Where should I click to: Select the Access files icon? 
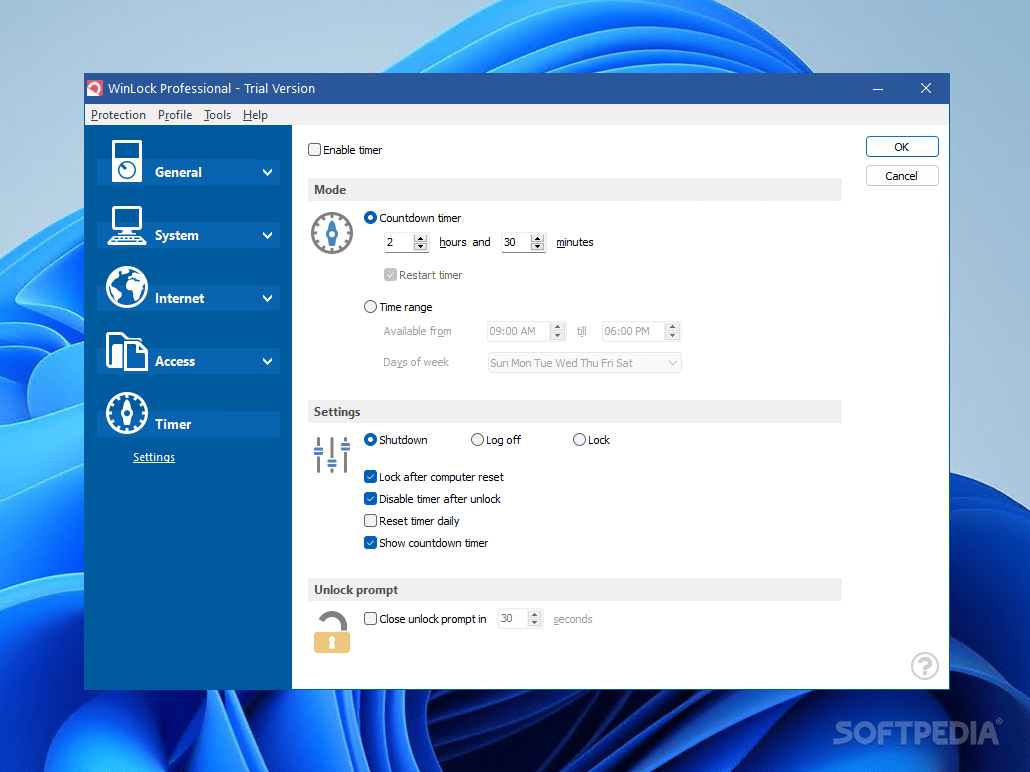coord(127,352)
